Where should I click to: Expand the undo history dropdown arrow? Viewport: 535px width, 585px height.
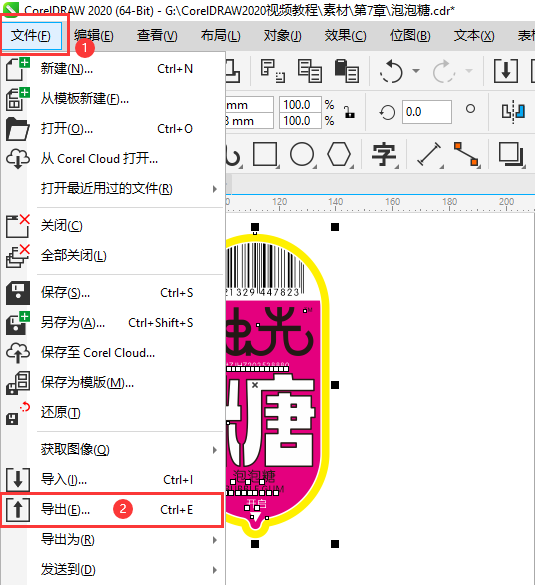416,71
